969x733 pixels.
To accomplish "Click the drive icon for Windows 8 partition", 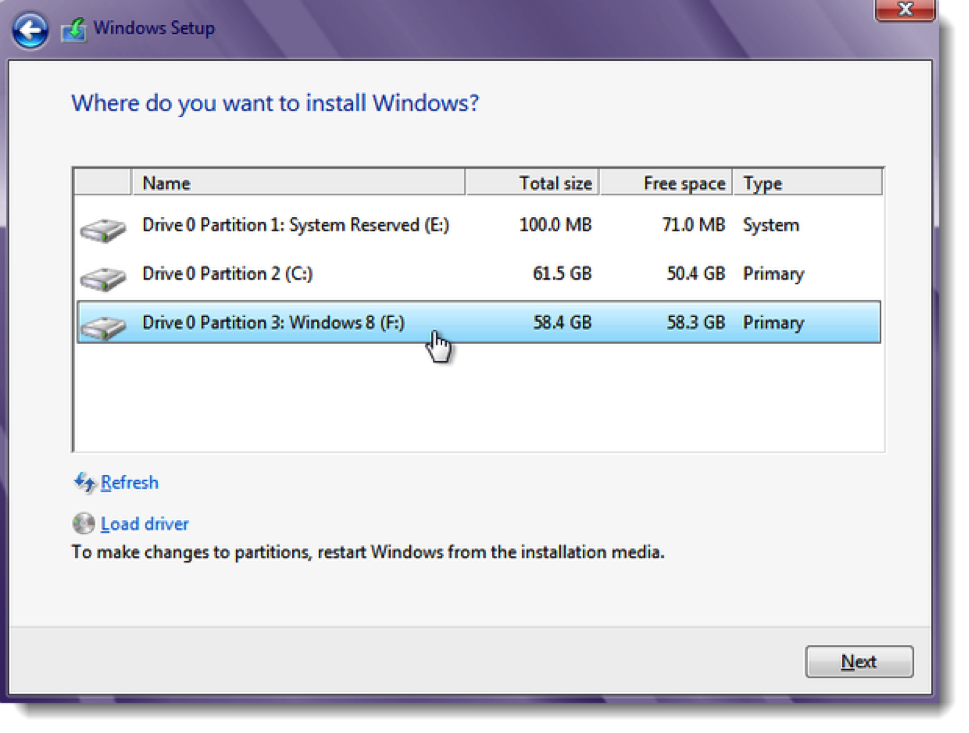I will tap(103, 328).
